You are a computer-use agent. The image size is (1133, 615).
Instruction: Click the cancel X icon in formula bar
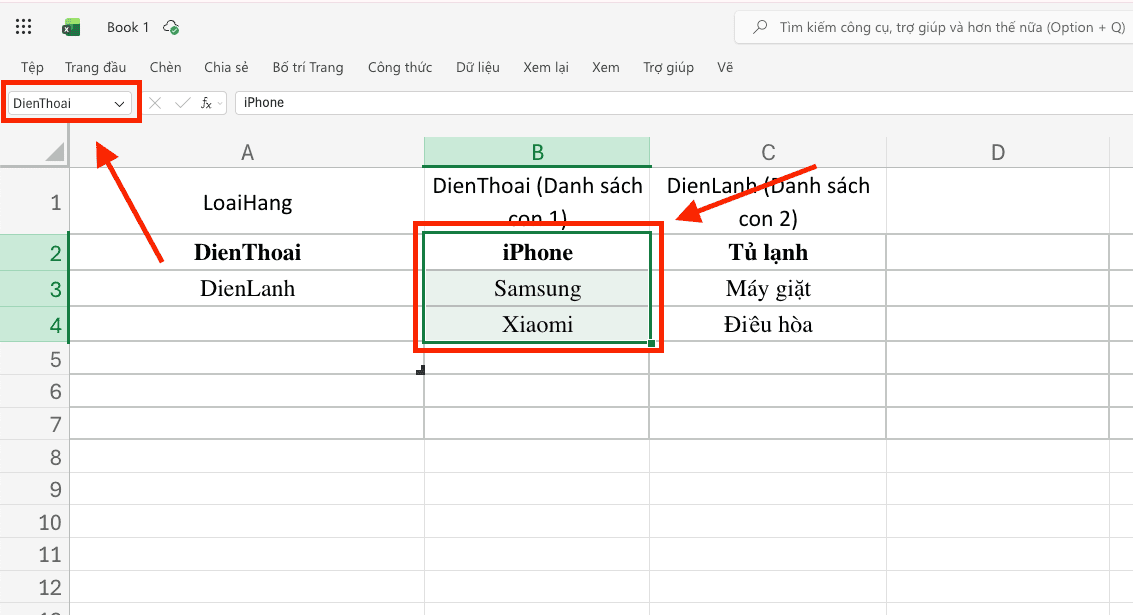click(155, 103)
